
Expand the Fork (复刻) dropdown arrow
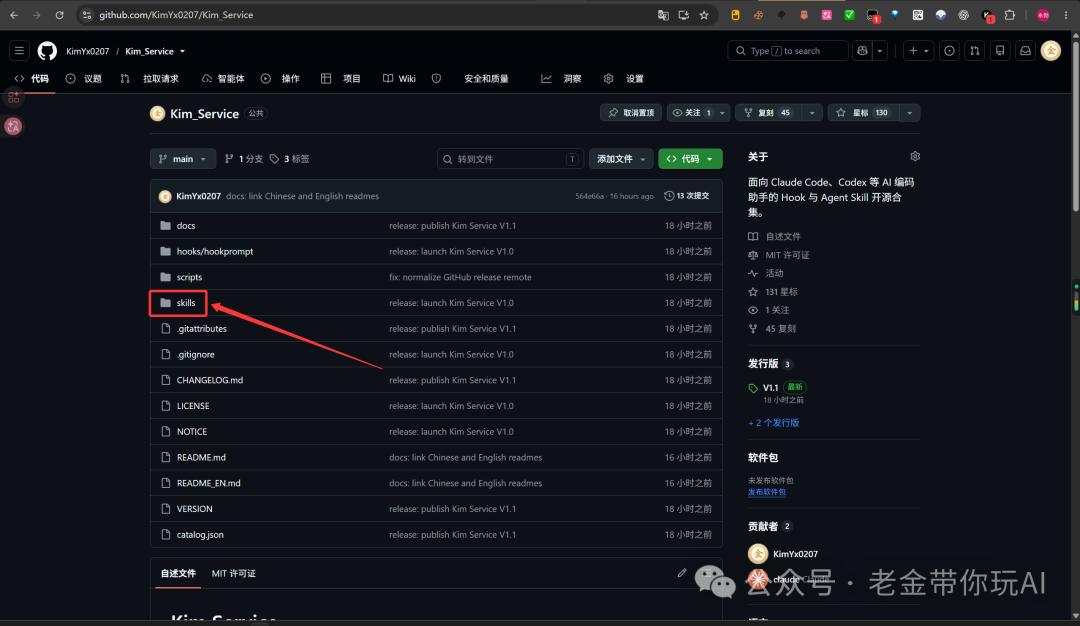pos(812,113)
